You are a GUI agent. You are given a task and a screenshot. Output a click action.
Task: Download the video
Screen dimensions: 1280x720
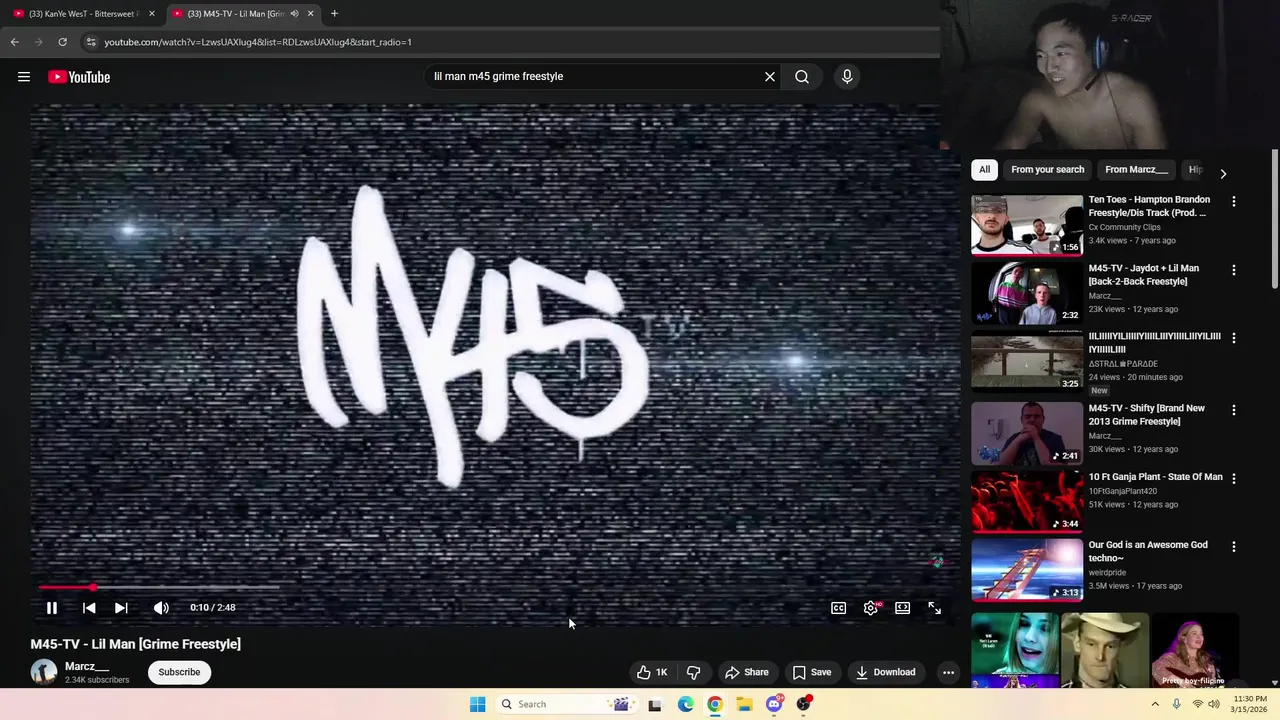pyautogui.click(x=886, y=672)
